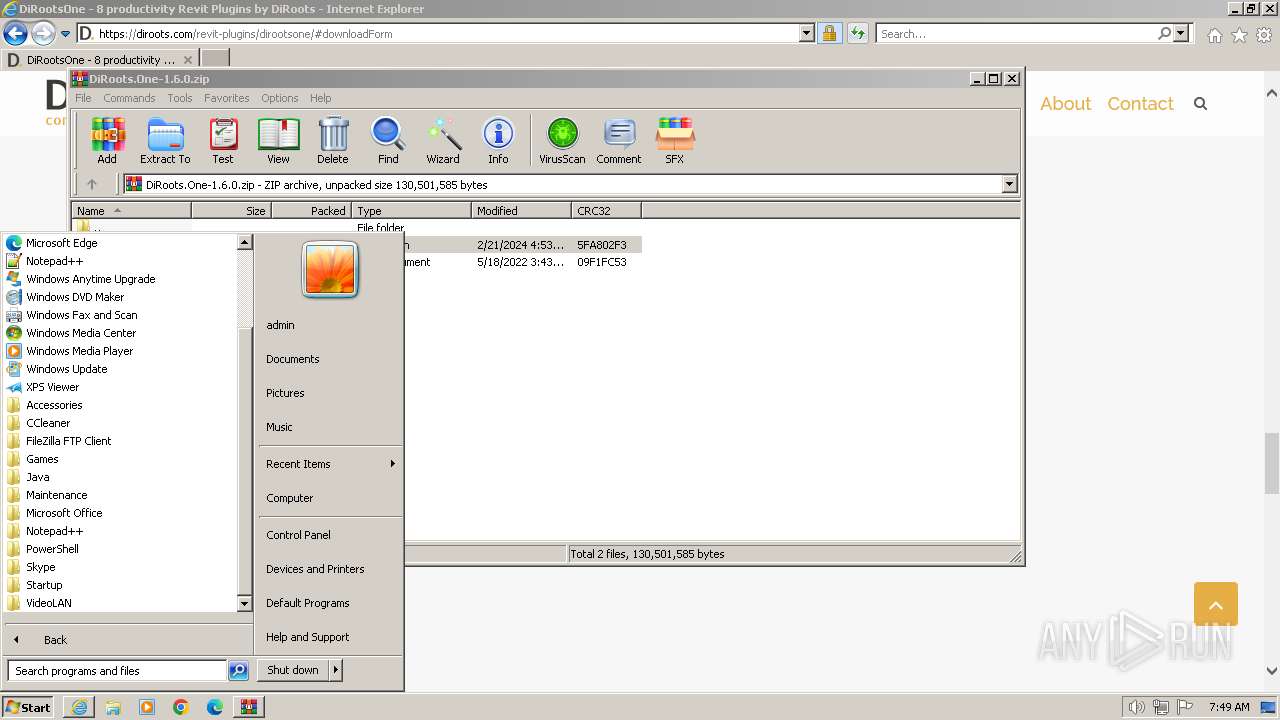Screen dimensions: 1280x720
Task: Expand the WinRAR archive path dropdown
Action: tap(1009, 184)
